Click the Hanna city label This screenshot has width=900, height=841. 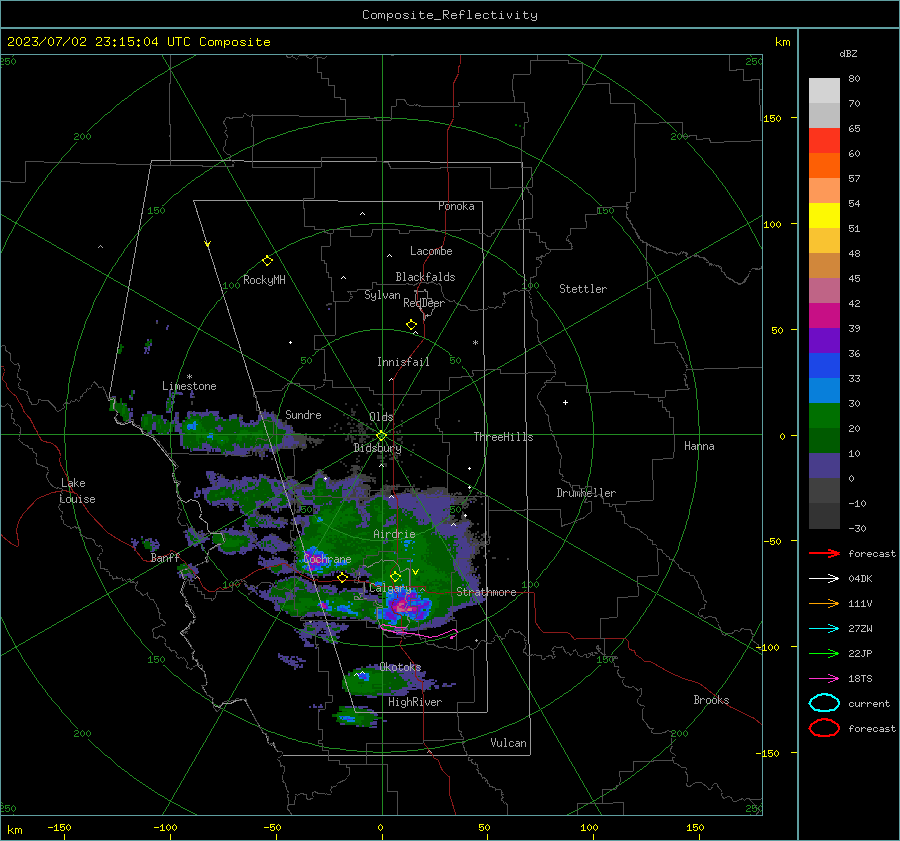click(x=699, y=446)
